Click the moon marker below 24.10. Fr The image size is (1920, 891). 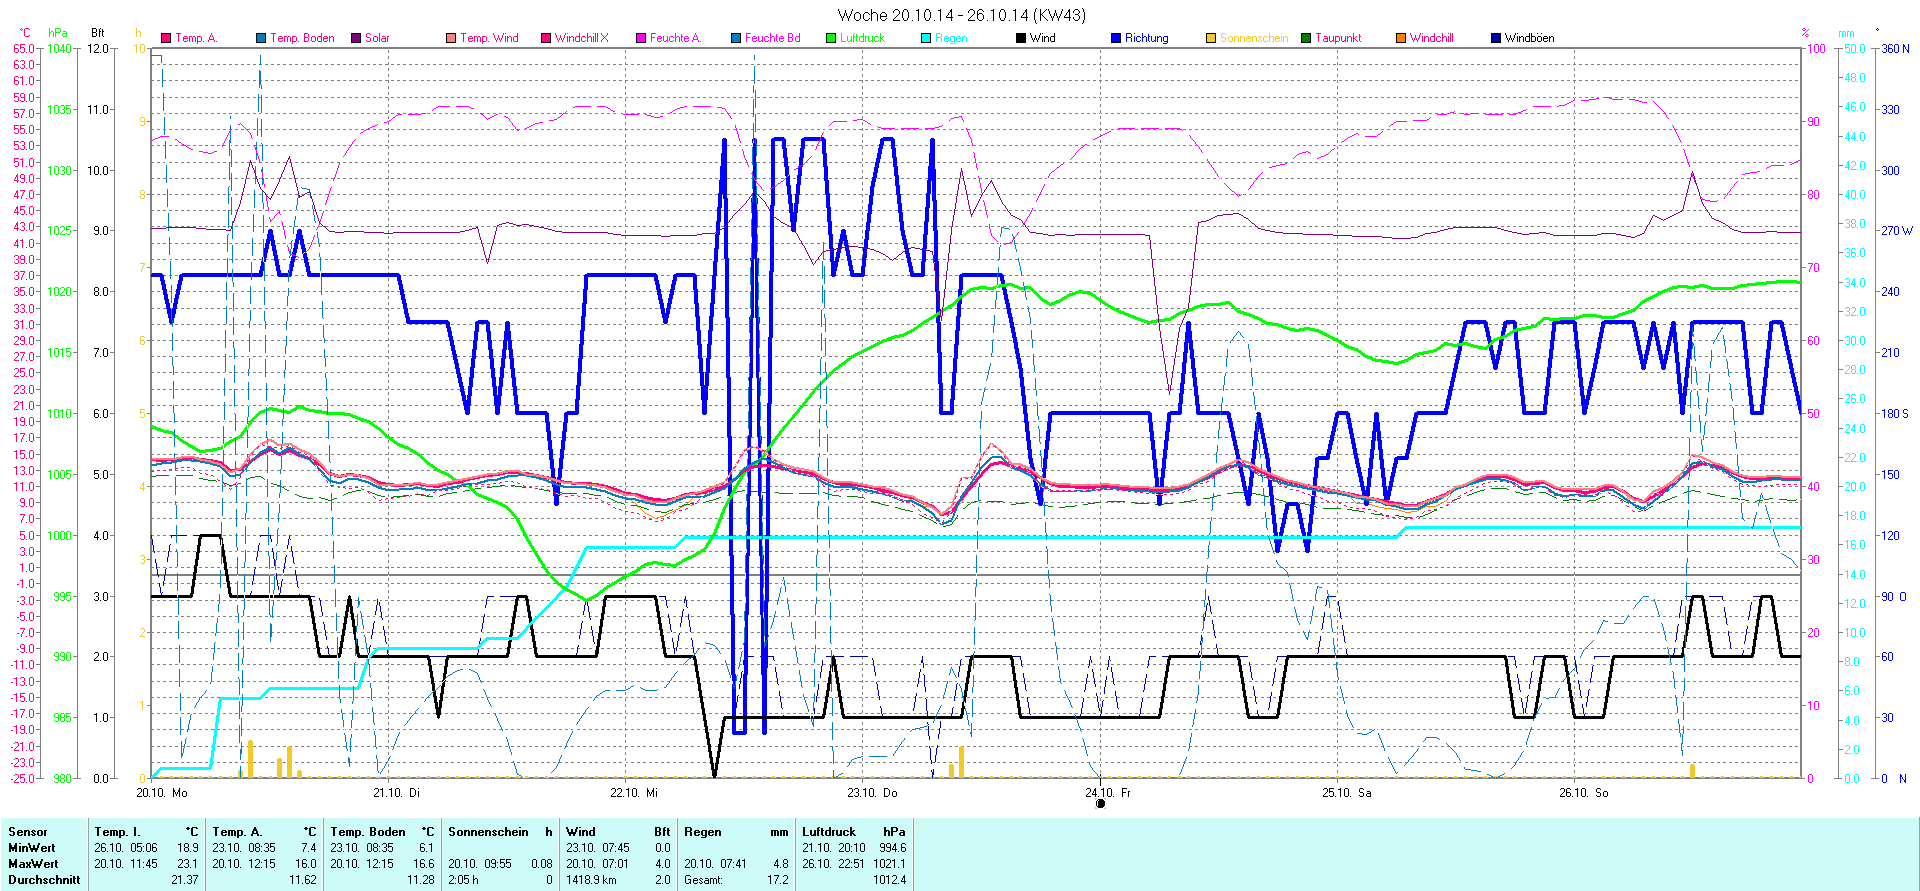click(1100, 803)
